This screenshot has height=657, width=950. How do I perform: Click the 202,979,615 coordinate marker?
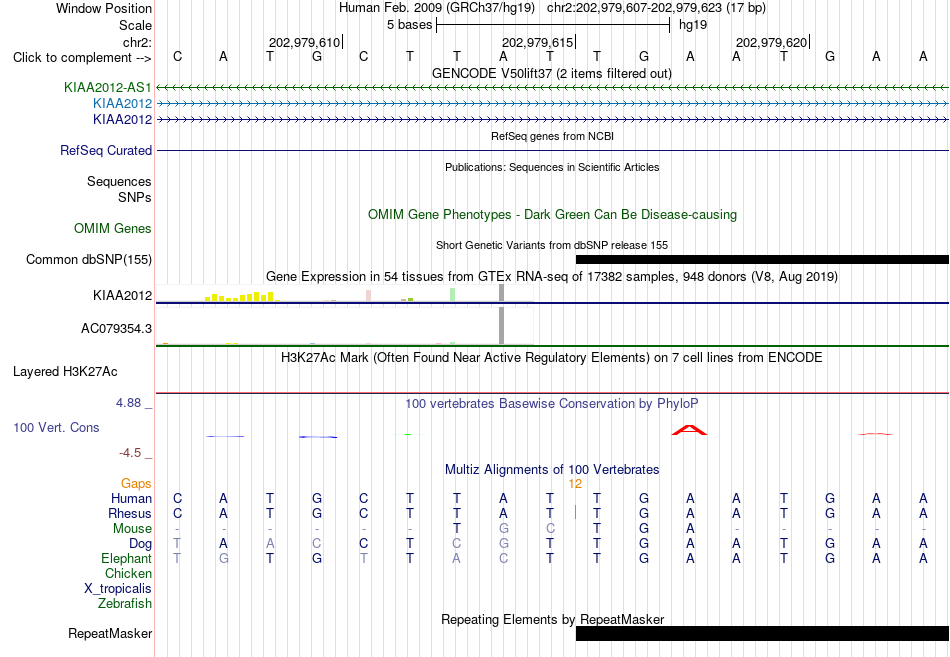click(x=538, y=42)
